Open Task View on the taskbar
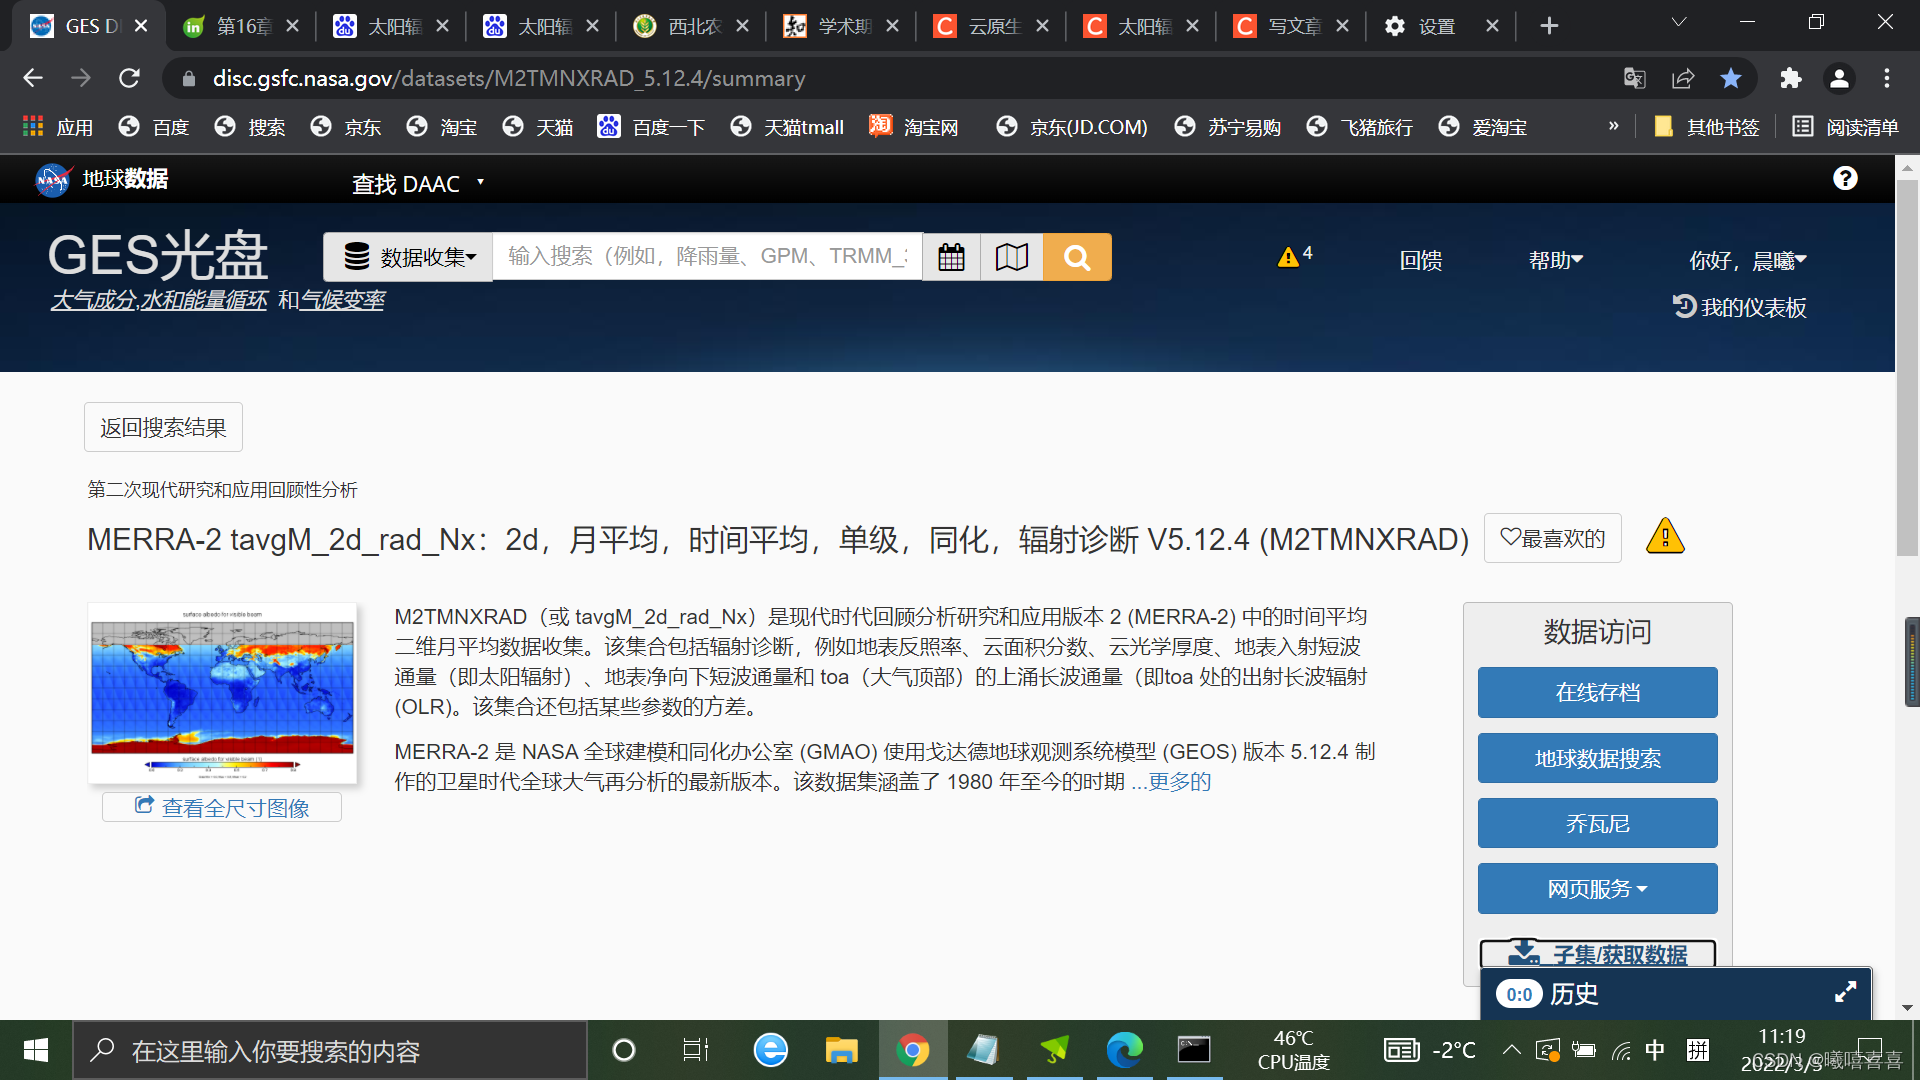This screenshot has width=1920, height=1080. point(695,1050)
